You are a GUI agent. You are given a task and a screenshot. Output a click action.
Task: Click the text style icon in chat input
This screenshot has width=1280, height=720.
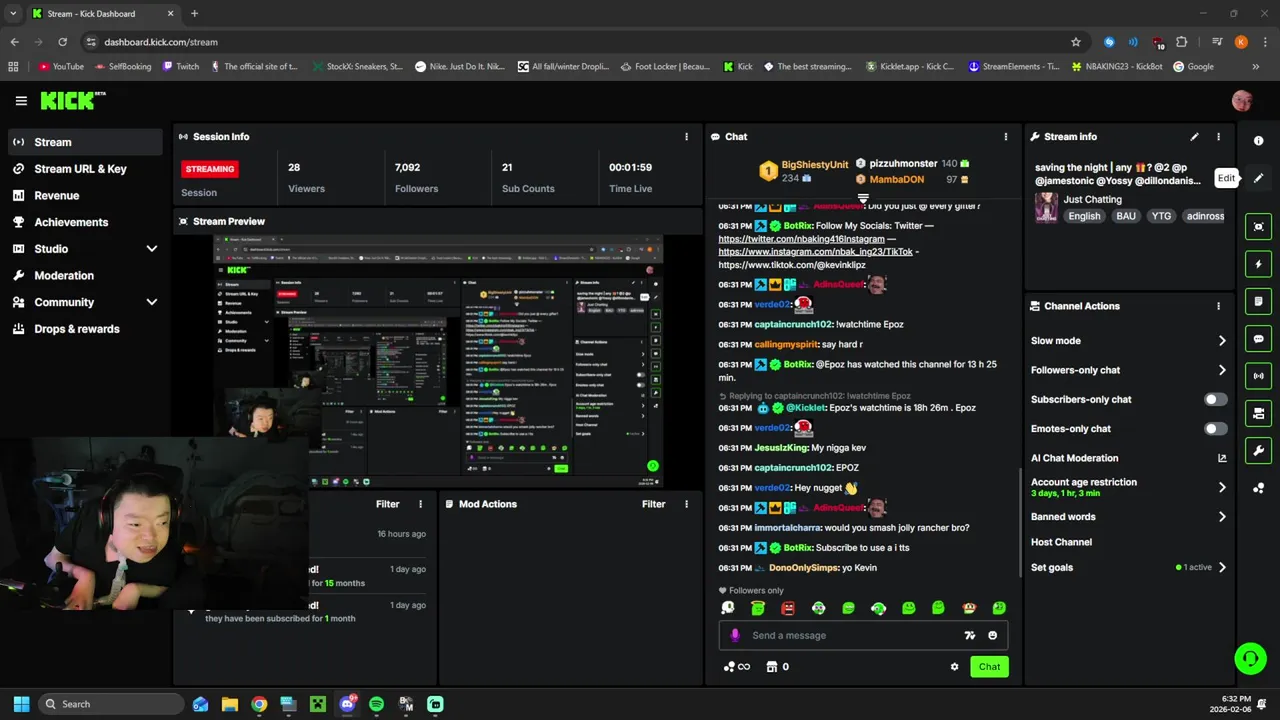(969, 635)
